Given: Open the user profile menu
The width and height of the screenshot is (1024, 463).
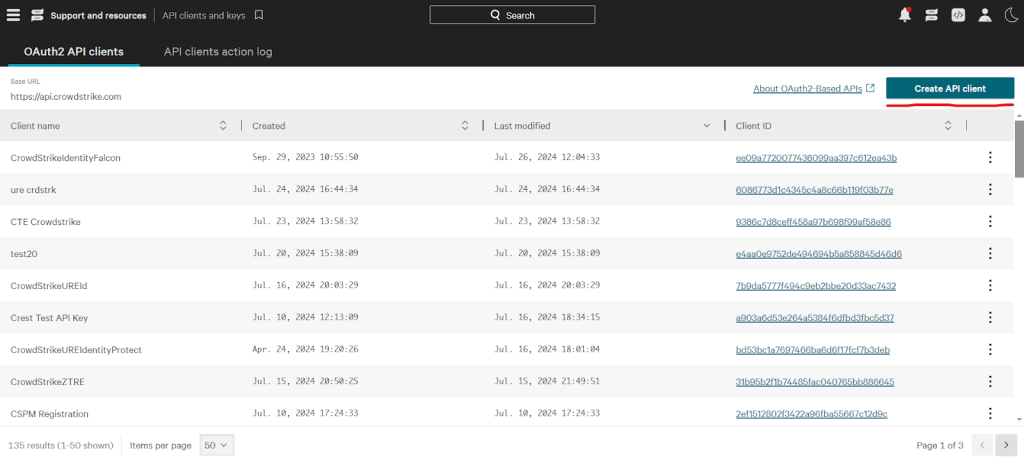Looking at the screenshot, I should tap(985, 16).
